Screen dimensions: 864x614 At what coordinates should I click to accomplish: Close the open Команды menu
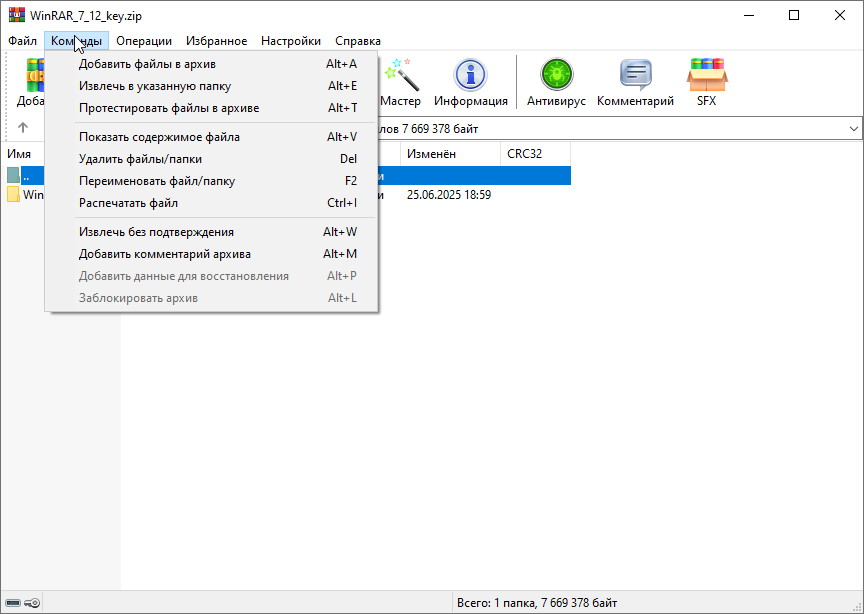pyautogui.click(x=77, y=41)
